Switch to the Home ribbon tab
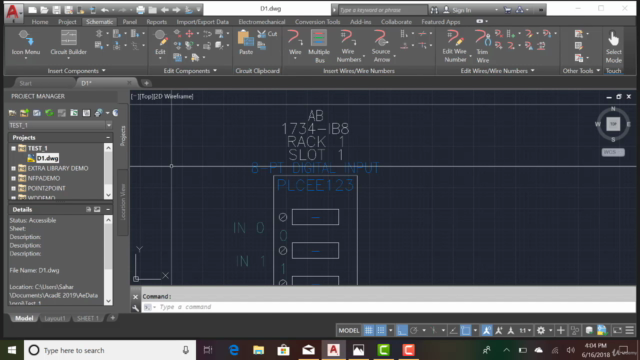This screenshot has height=360, width=640. [40, 22]
